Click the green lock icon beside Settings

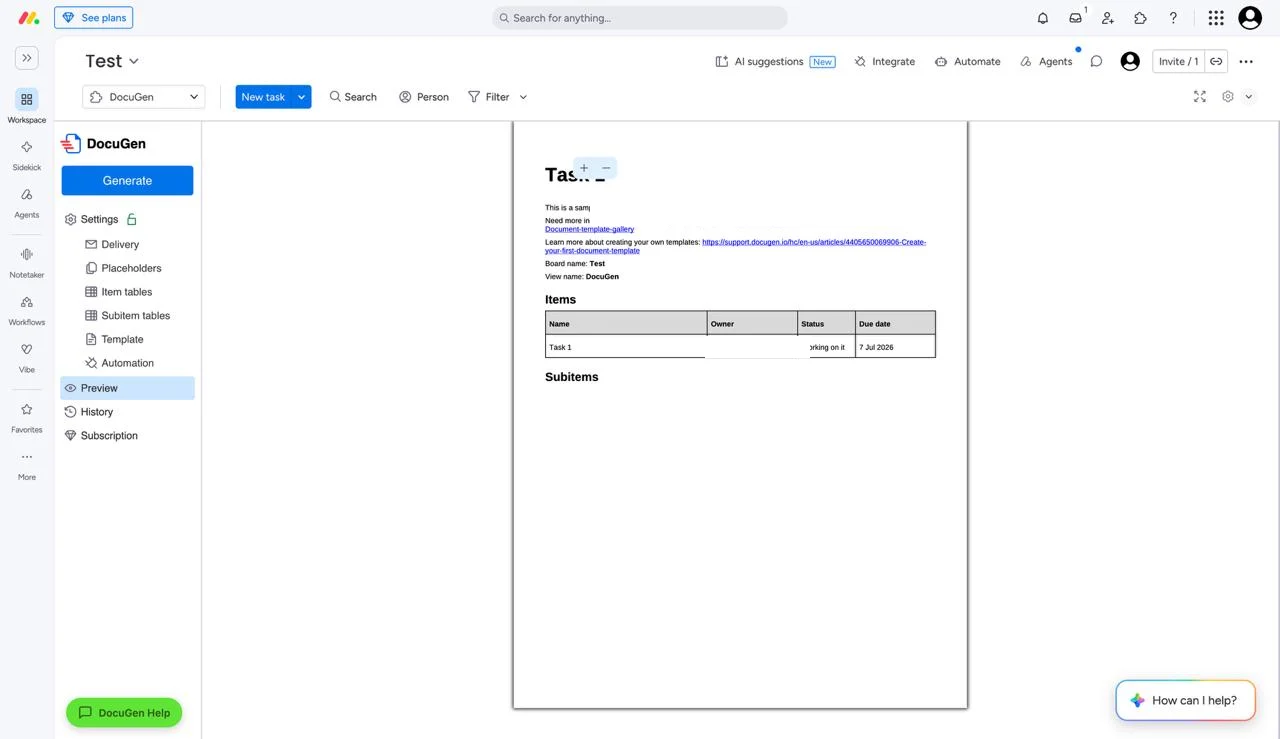point(131,219)
